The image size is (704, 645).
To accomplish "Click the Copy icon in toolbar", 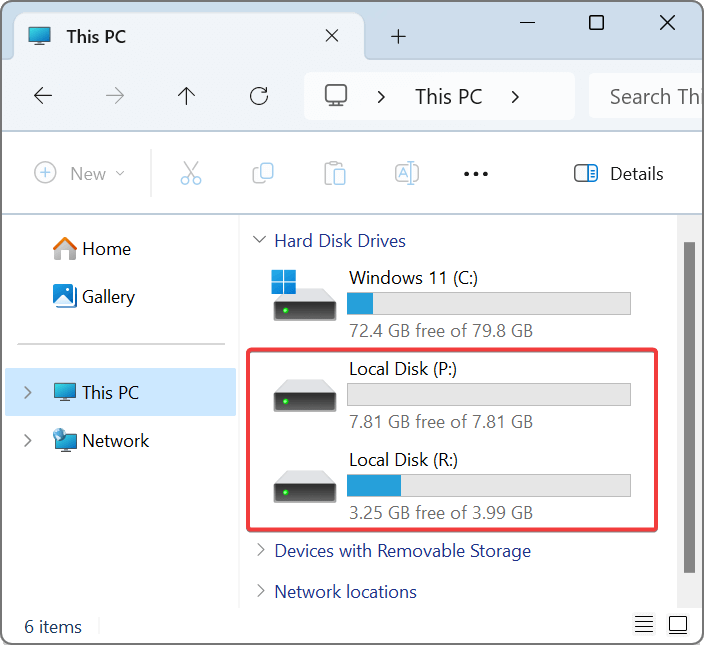I will (x=263, y=173).
